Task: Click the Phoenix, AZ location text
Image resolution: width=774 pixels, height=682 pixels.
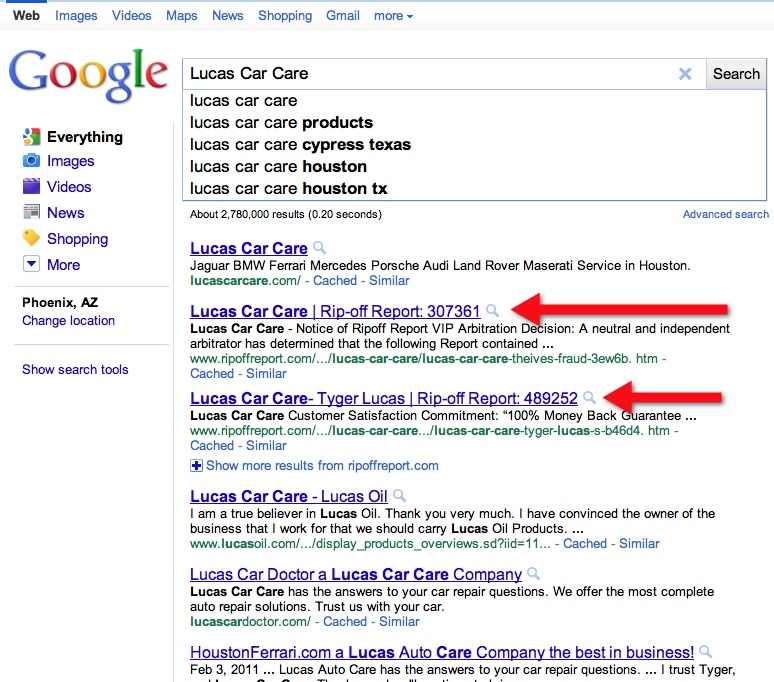Action: [60, 303]
